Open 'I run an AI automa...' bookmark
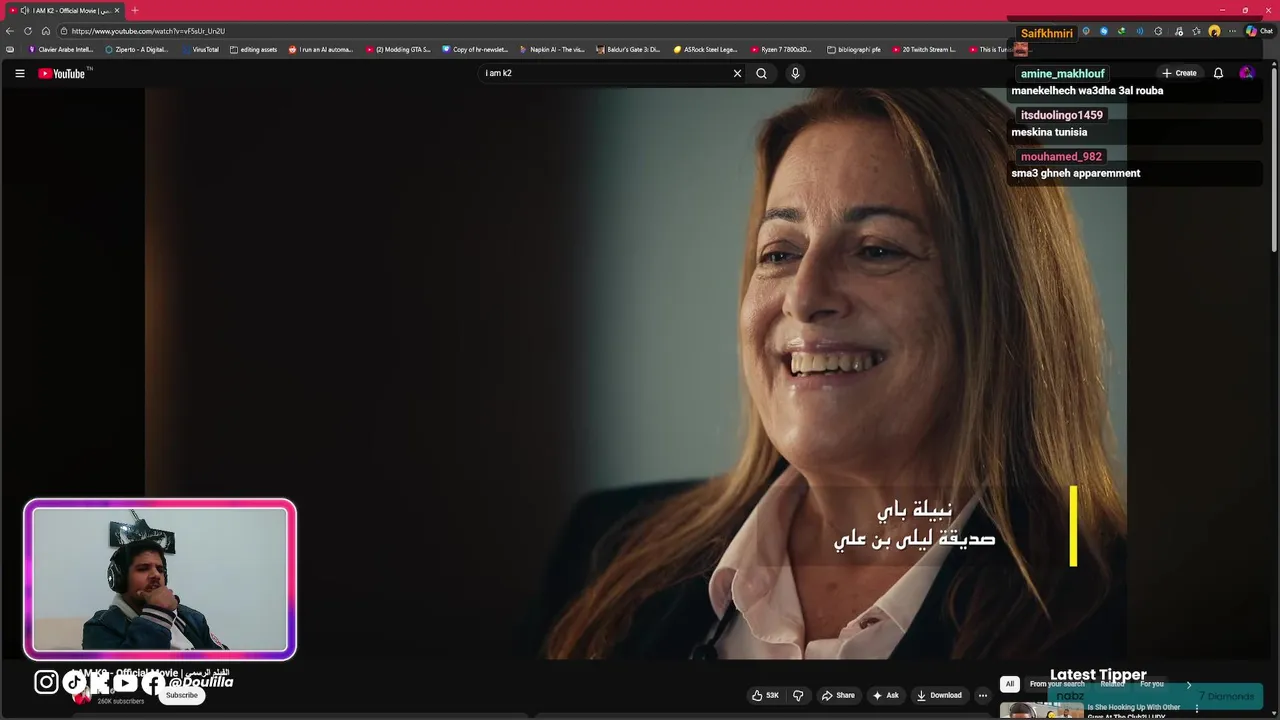1280x720 pixels. click(321, 49)
